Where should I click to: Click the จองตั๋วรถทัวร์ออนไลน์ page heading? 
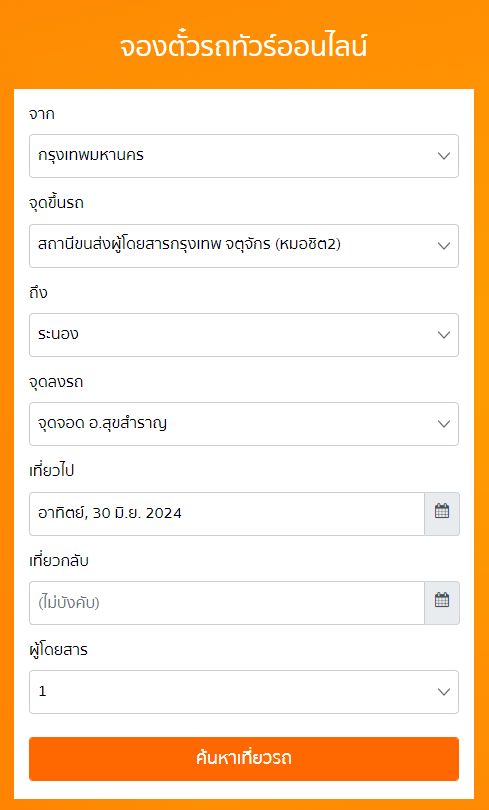click(x=244, y=47)
